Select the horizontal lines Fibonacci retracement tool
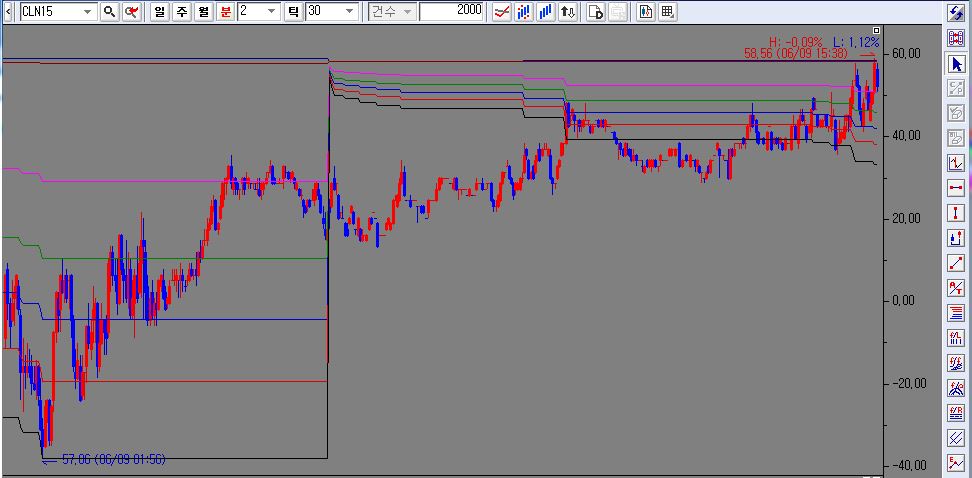 point(955,313)
